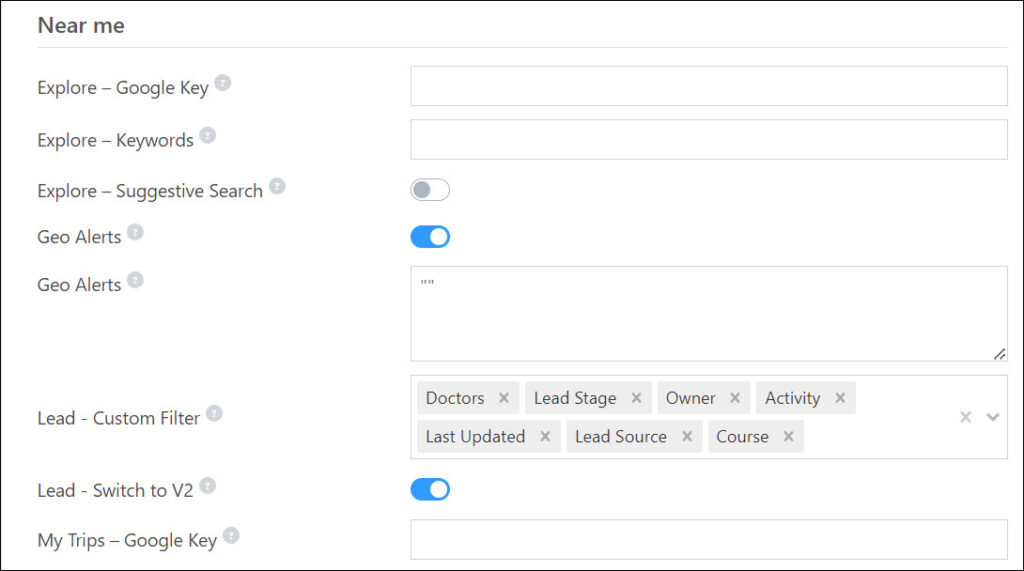
Task: Click the Explore – Google Key label
Action: pyautogui.click(x=123, y=88)
